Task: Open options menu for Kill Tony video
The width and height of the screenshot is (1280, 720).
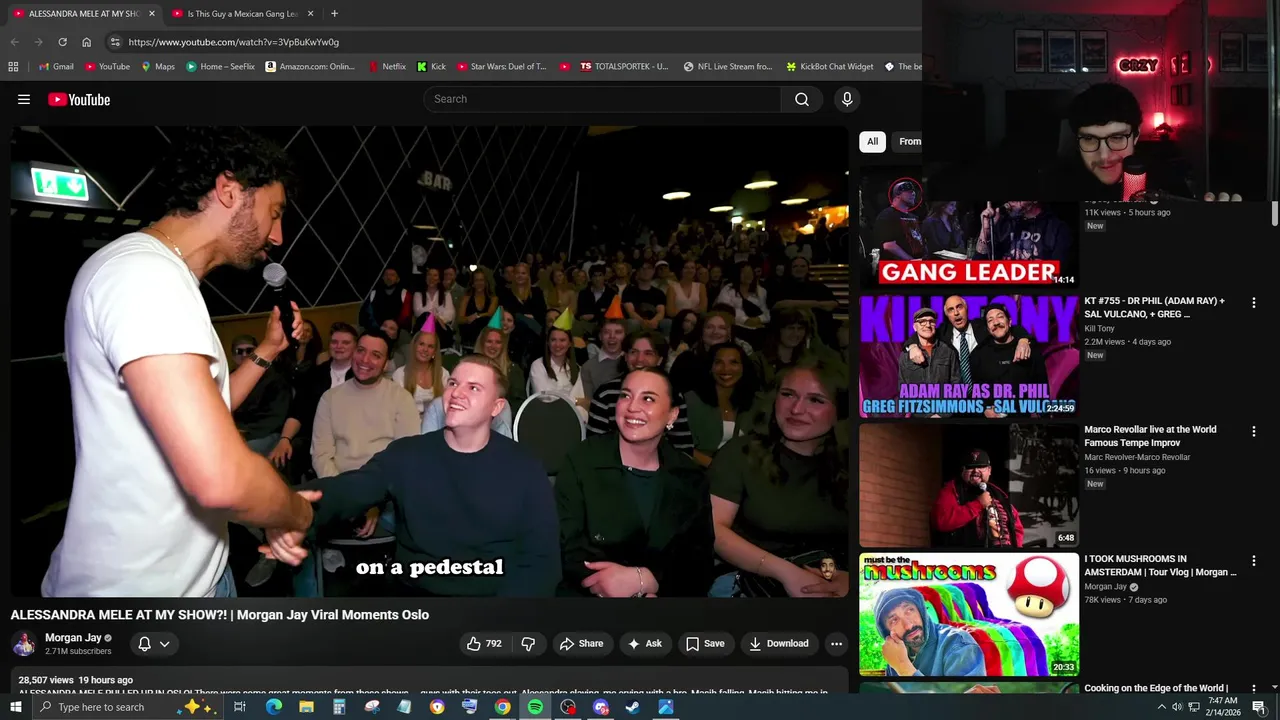Action: tap(1253, 302)
